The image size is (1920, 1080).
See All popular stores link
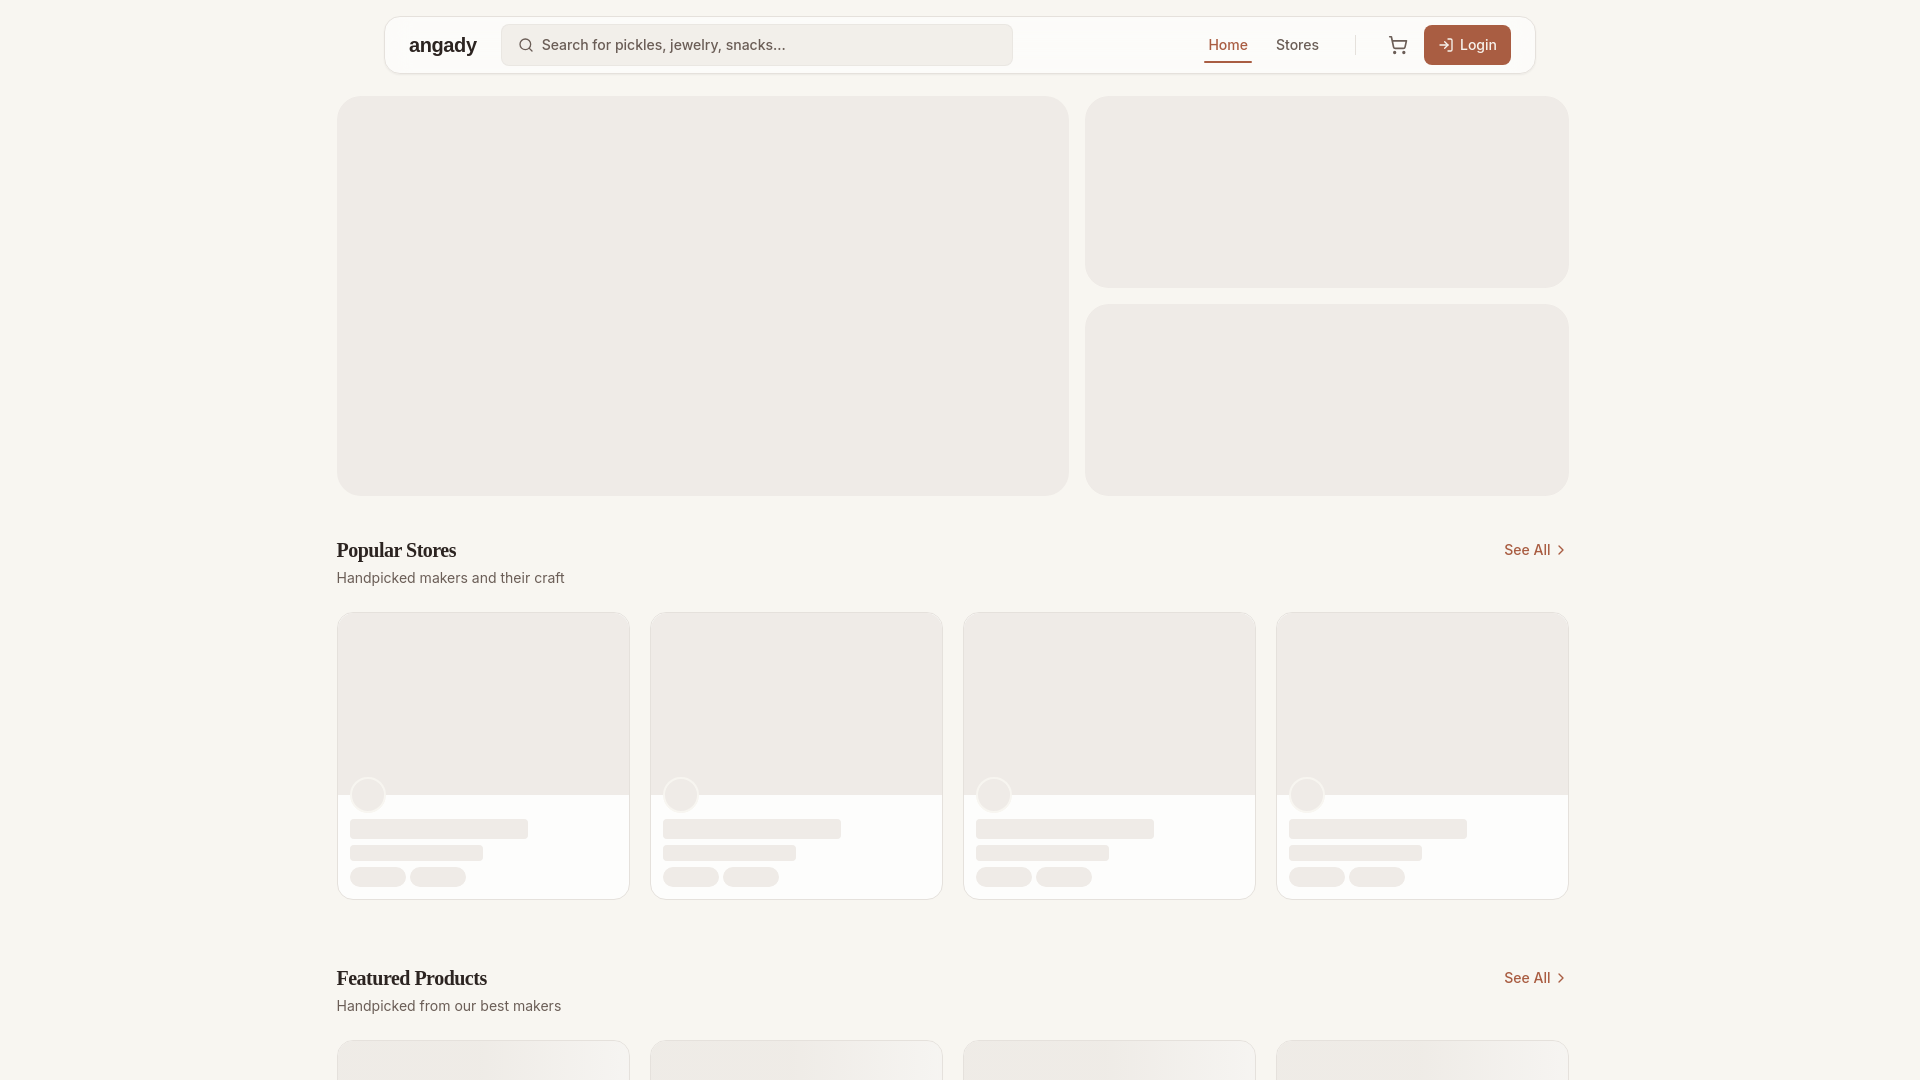click(x=1535, y=550)
